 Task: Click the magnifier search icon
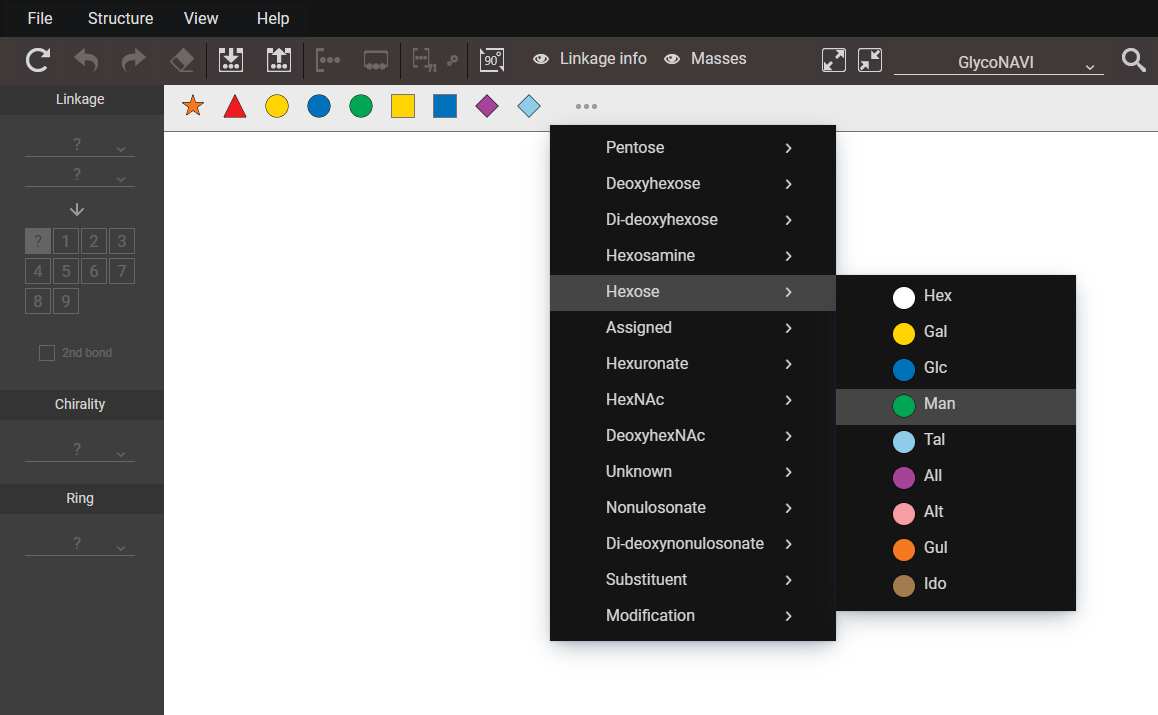pos(1133,60)
